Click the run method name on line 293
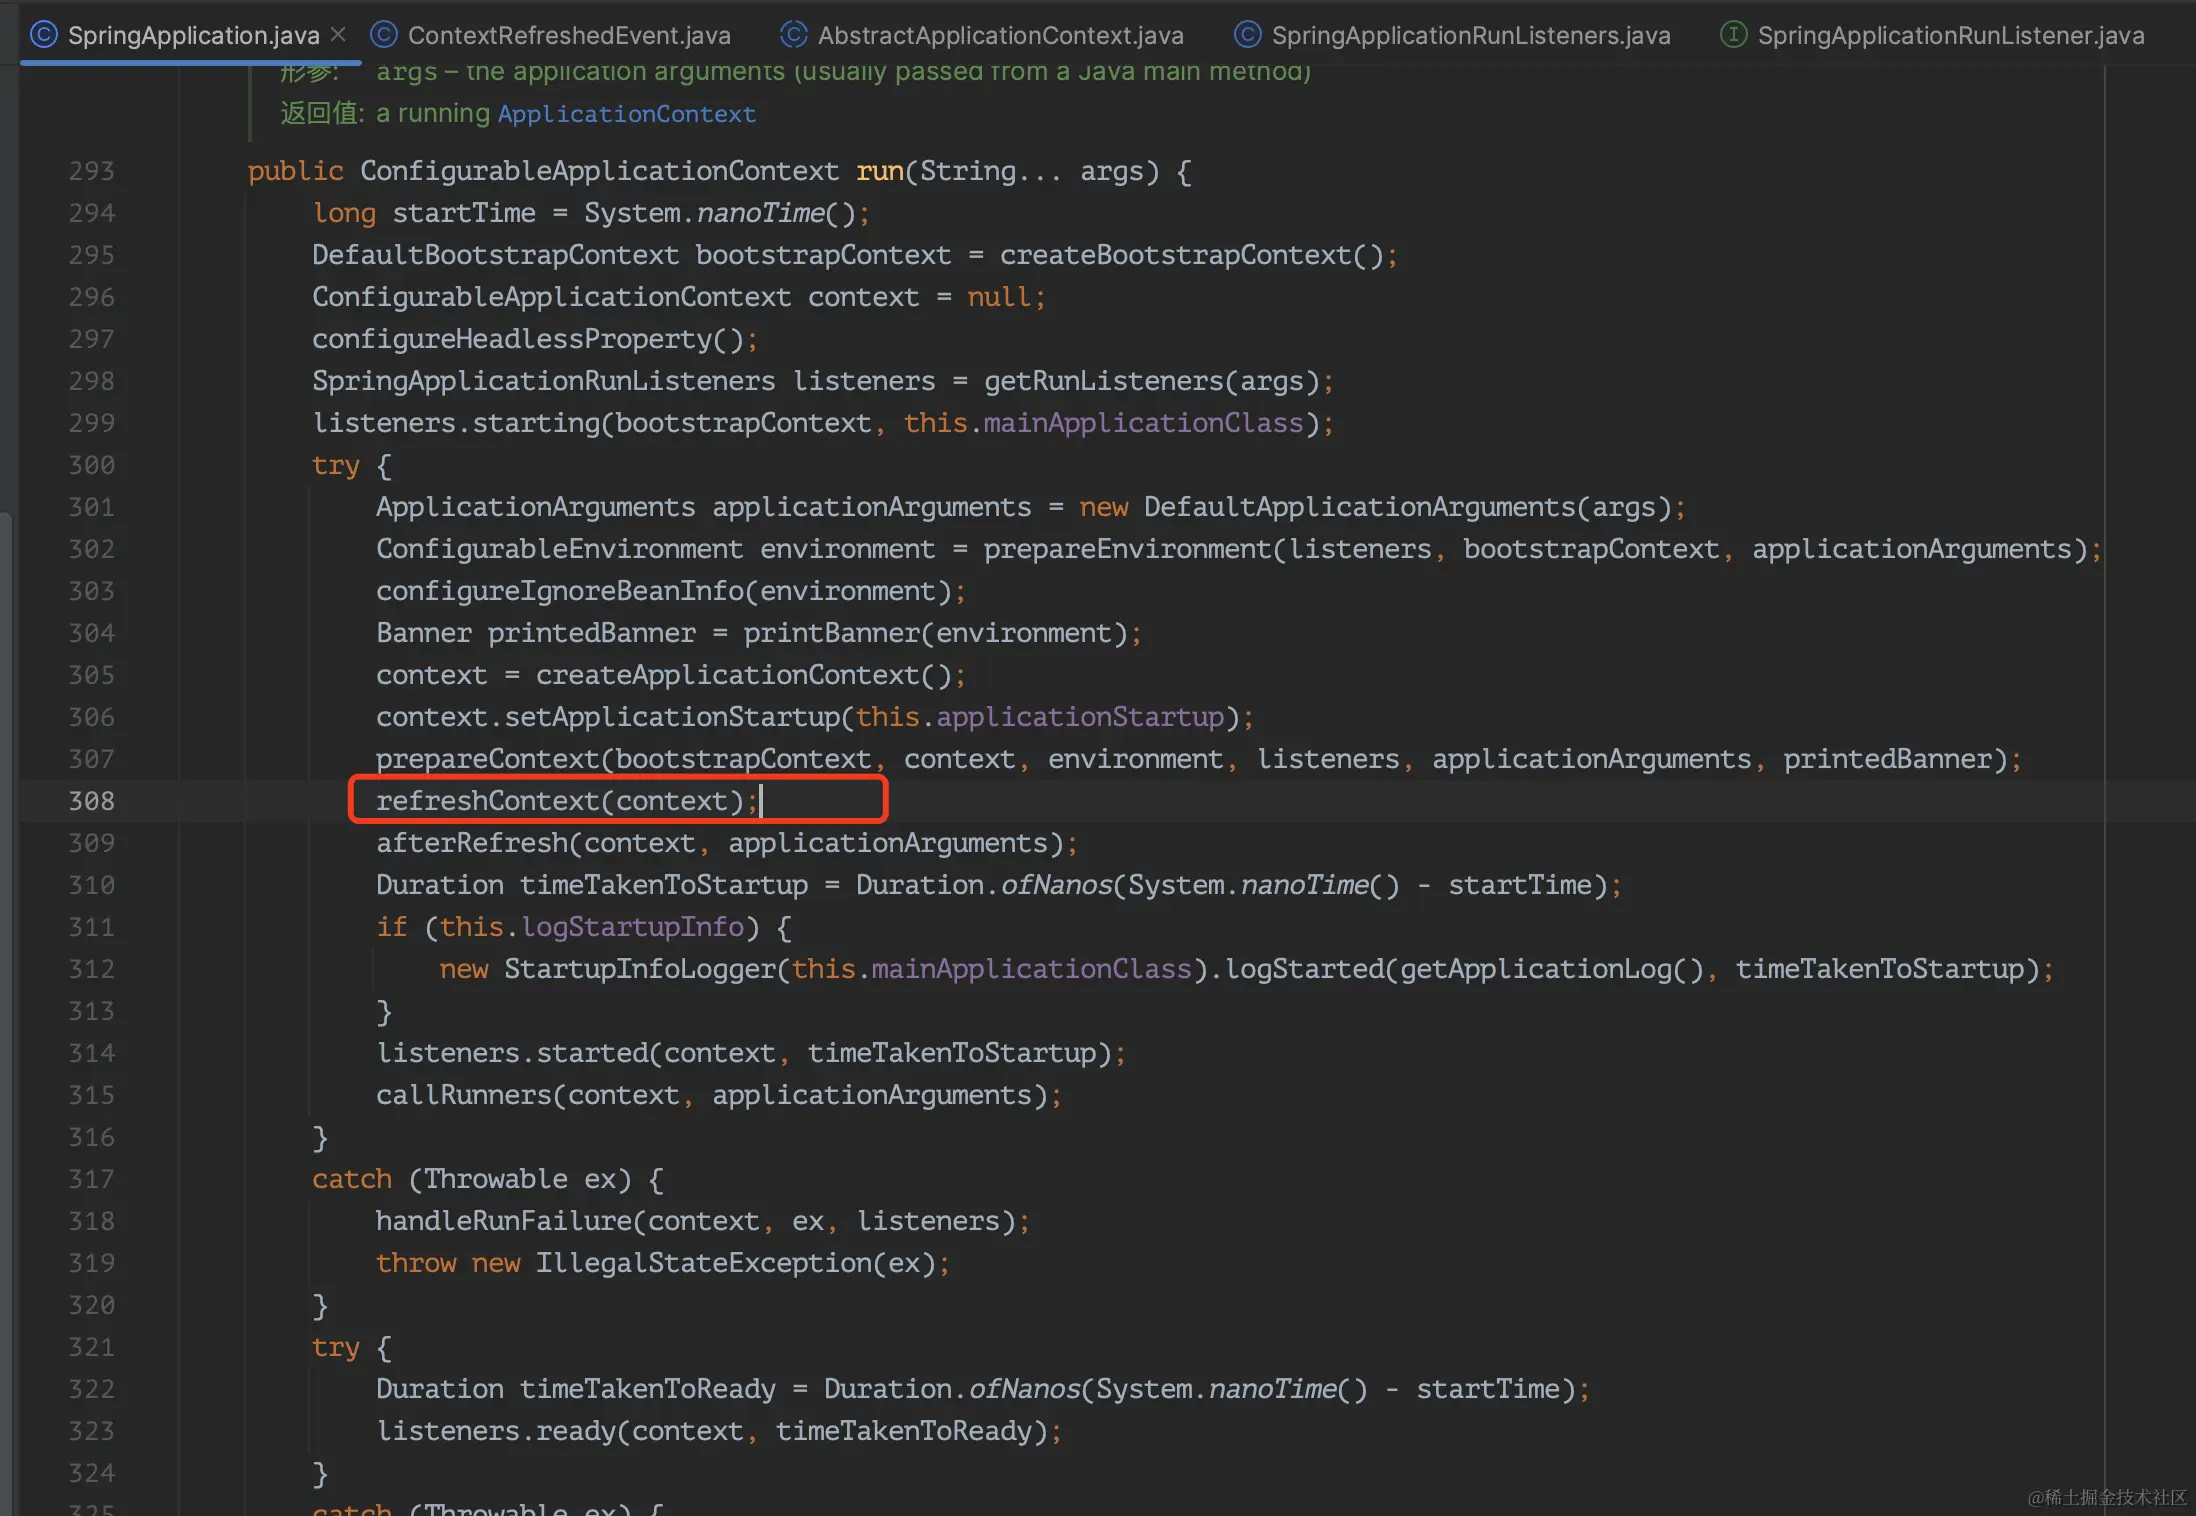Viewport: 2196px width, 1516px height. (880, 171)
